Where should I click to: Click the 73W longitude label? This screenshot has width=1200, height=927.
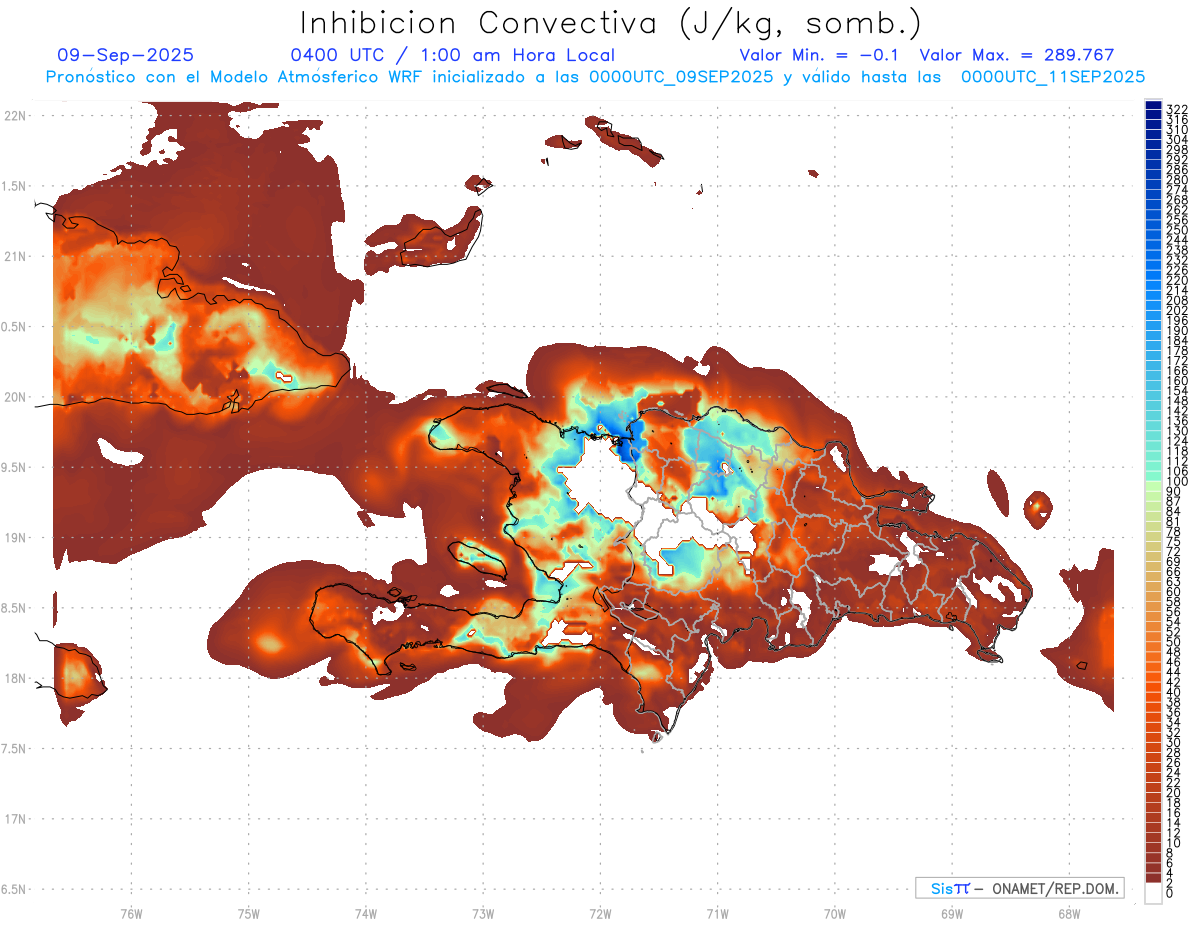click(483, 913)
